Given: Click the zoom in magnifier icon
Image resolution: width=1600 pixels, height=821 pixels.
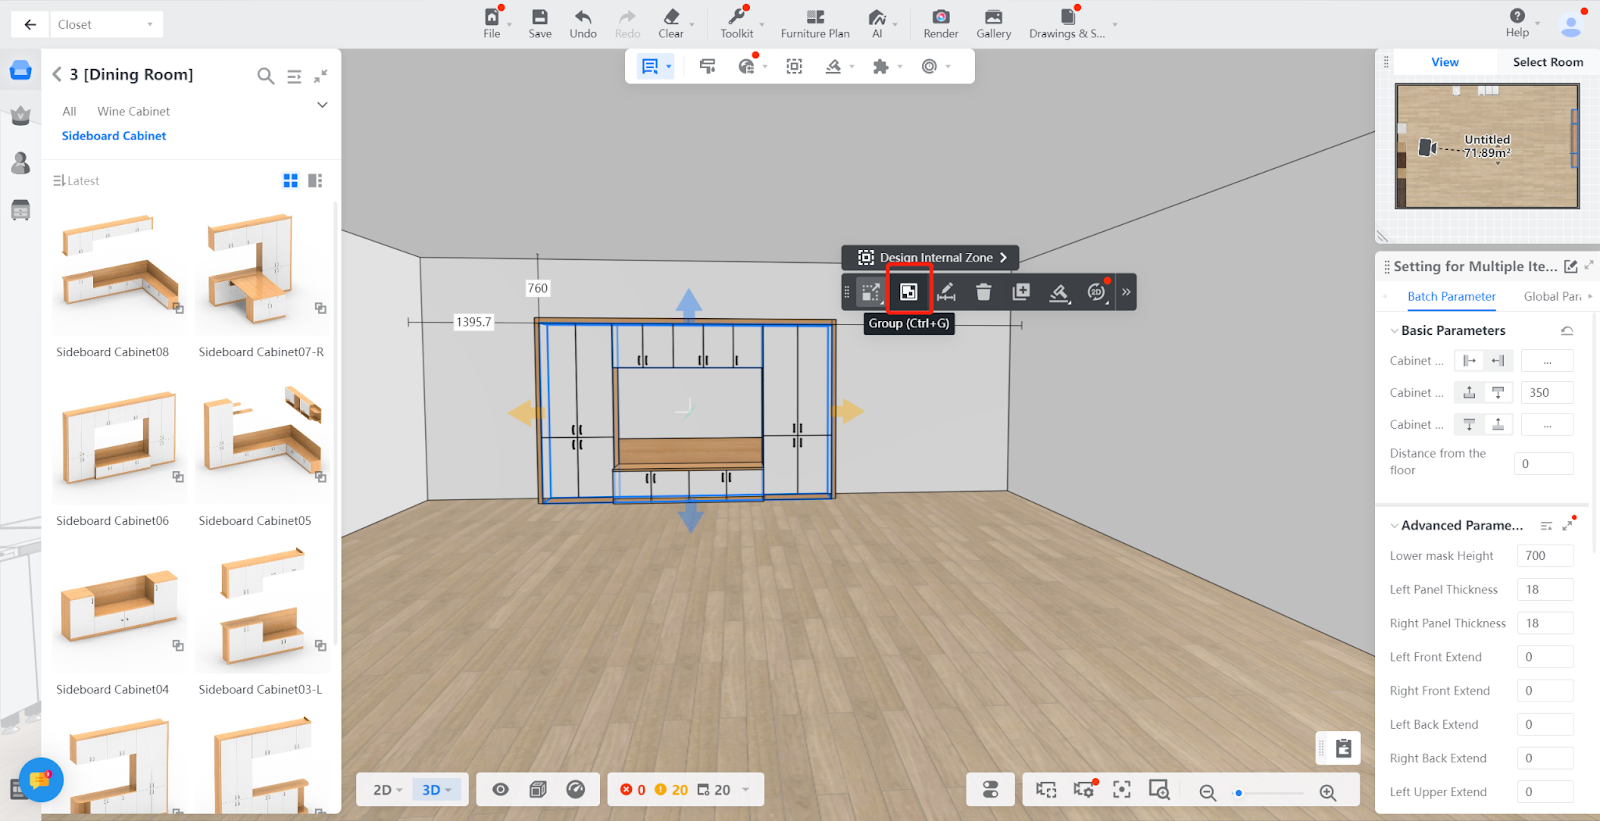Looking at the screenshot, I should (x=1328, y=792).
